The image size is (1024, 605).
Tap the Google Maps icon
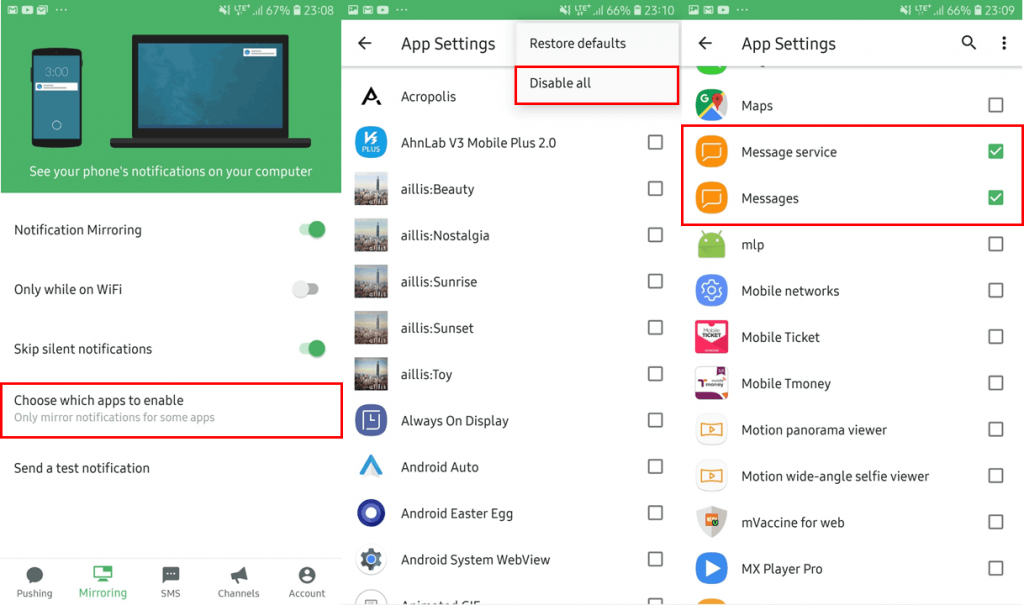[711, 105]
